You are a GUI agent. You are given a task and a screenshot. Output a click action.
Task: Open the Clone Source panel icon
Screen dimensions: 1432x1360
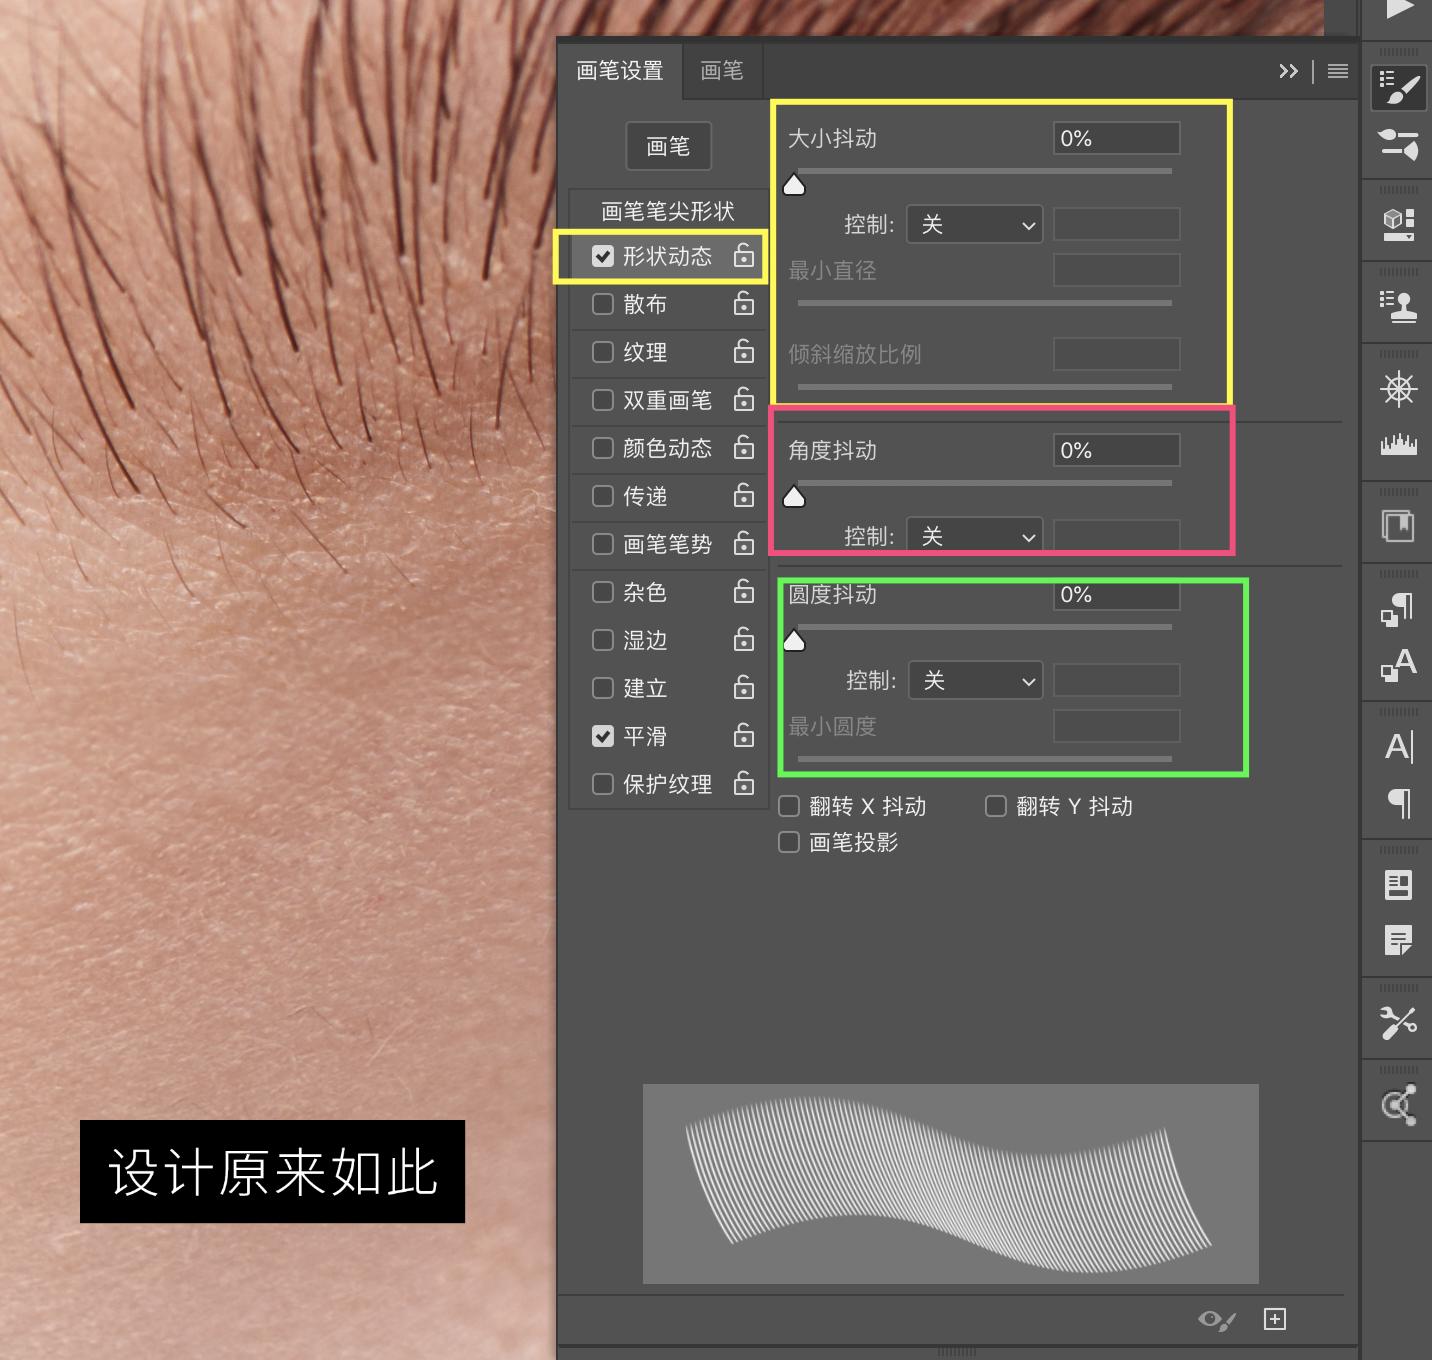click(1397, 305)
